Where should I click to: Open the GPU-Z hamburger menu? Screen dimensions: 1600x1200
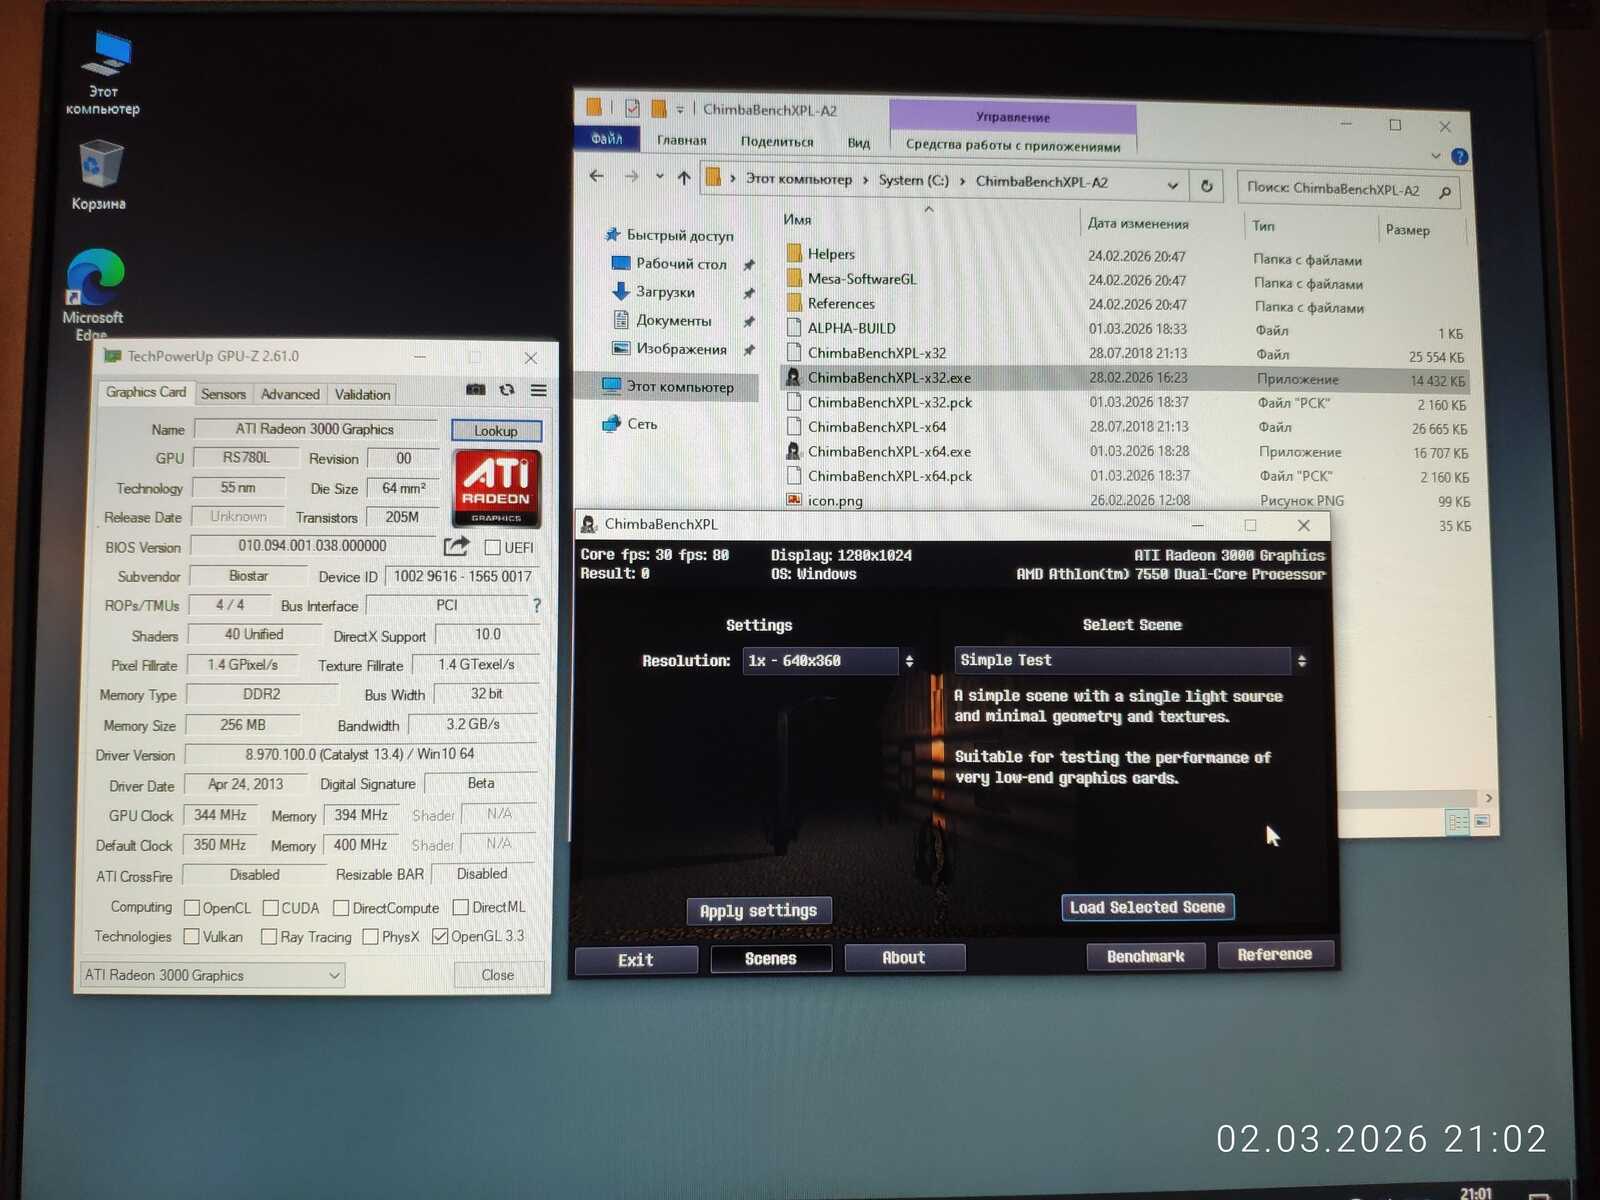click(538, 390)
